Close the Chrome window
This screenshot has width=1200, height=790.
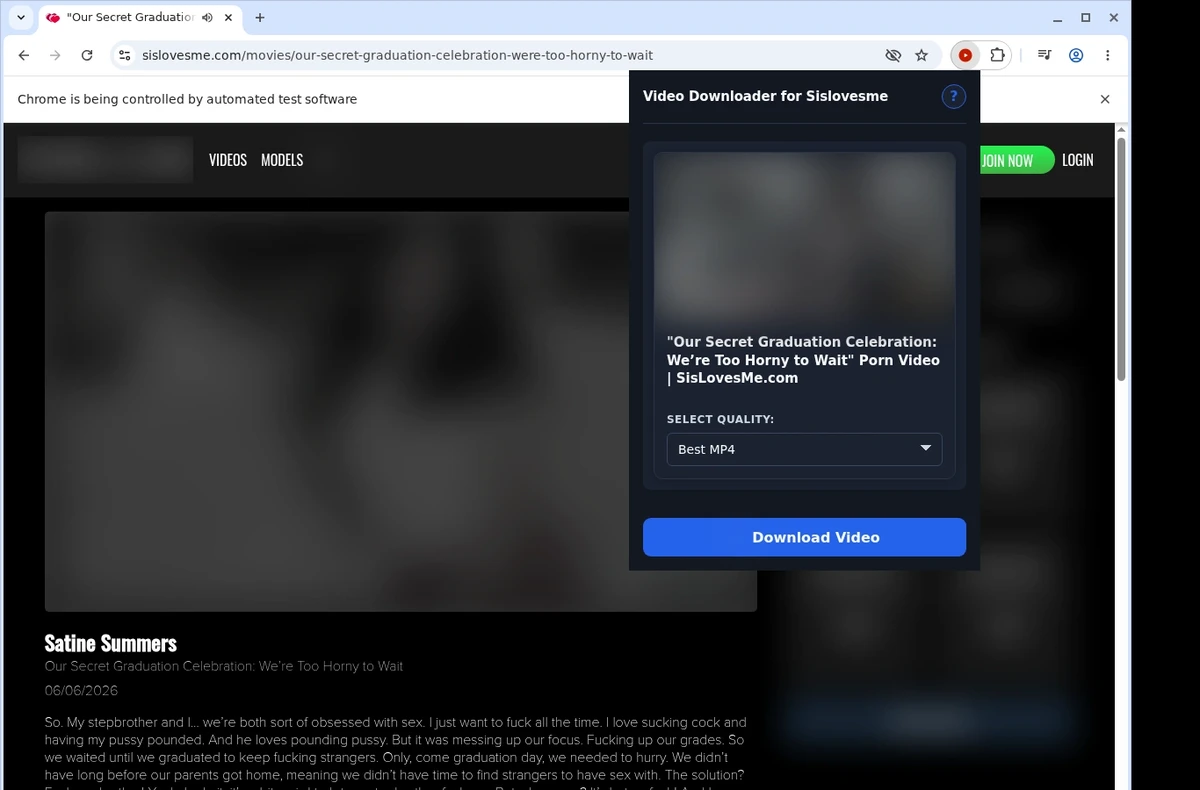[1113, 18]
